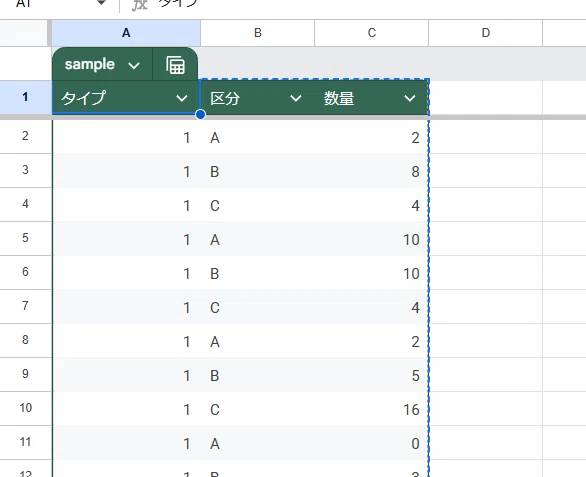
Task: Click cell with value 5 in row 9
Action: [371, 375]
